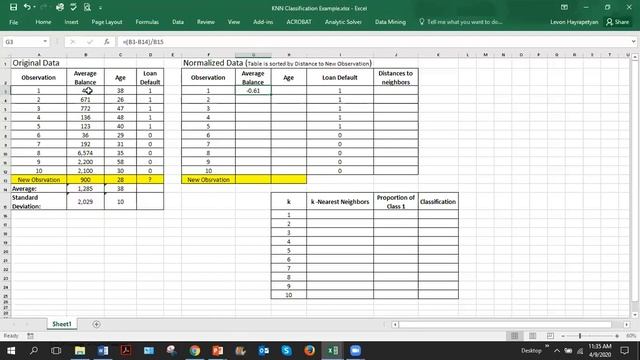Open Word from the taskbar
The width and height of the screenshot is (640, 360).
click(103, 351)
